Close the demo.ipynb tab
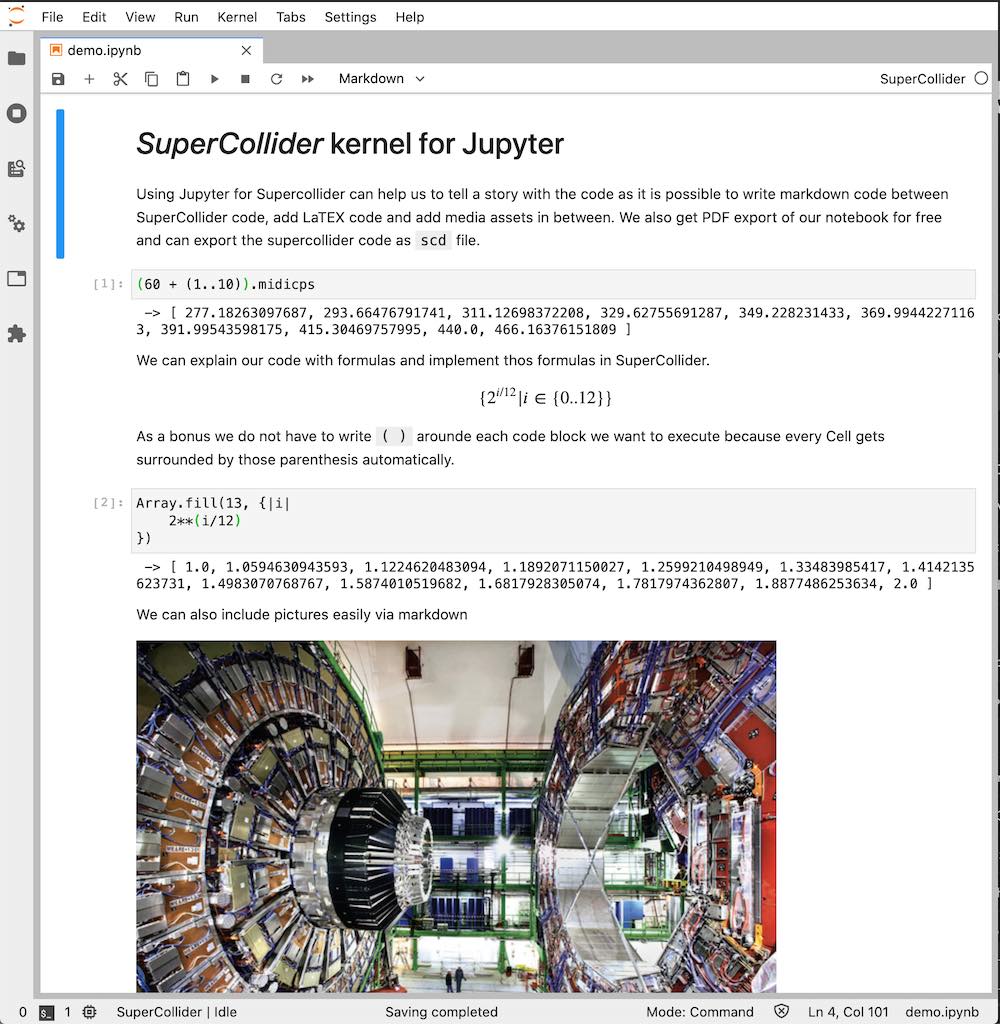Screen dimensions: 1000x1024 click(x=246, y=50)
